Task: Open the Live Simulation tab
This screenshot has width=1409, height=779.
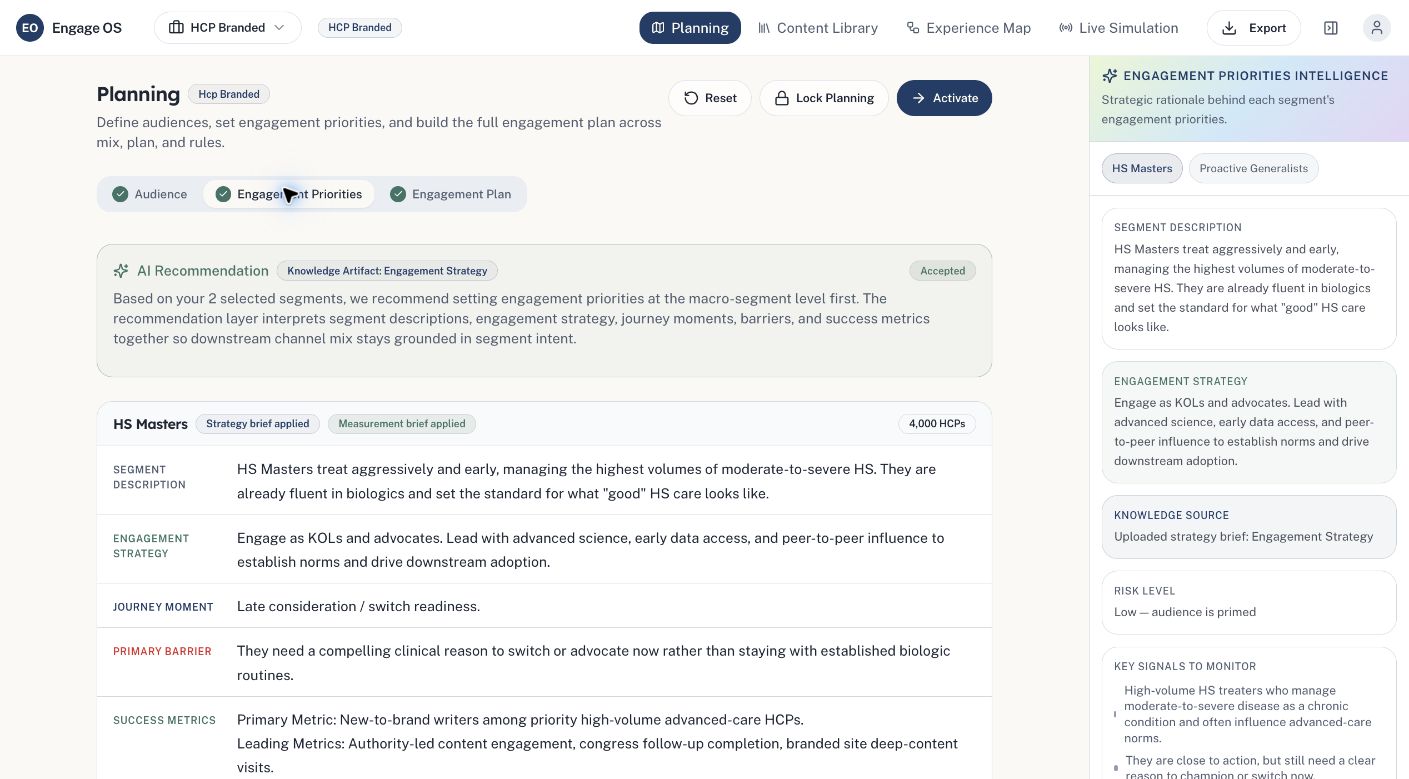Action: click(1118, 28)
